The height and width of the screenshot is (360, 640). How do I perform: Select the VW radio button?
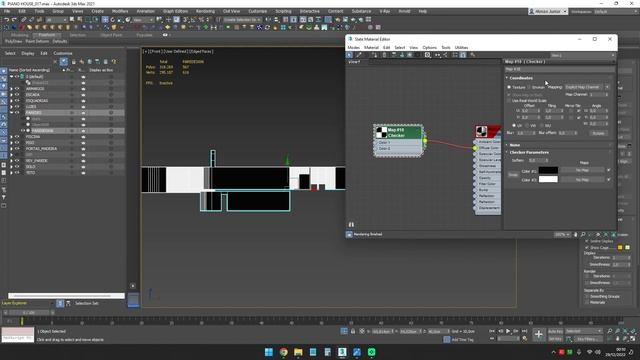tap(527, 126)
